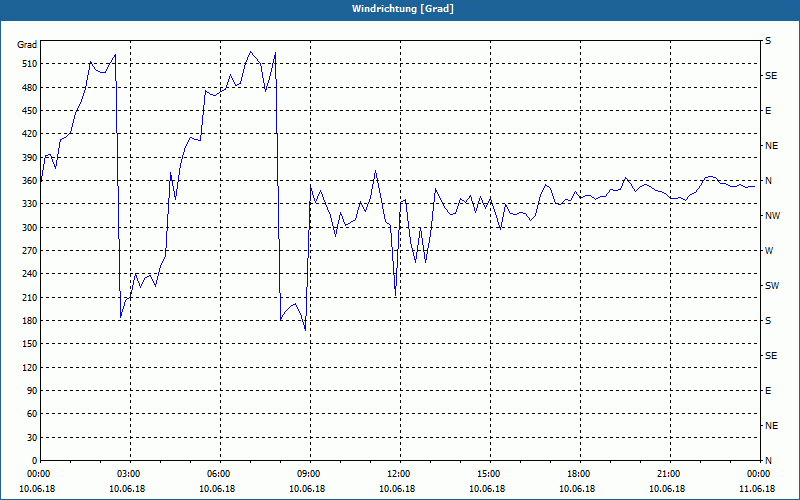This screenshot has height=500, width=800.
Task: Click the NW compass label
Action: 772,216
